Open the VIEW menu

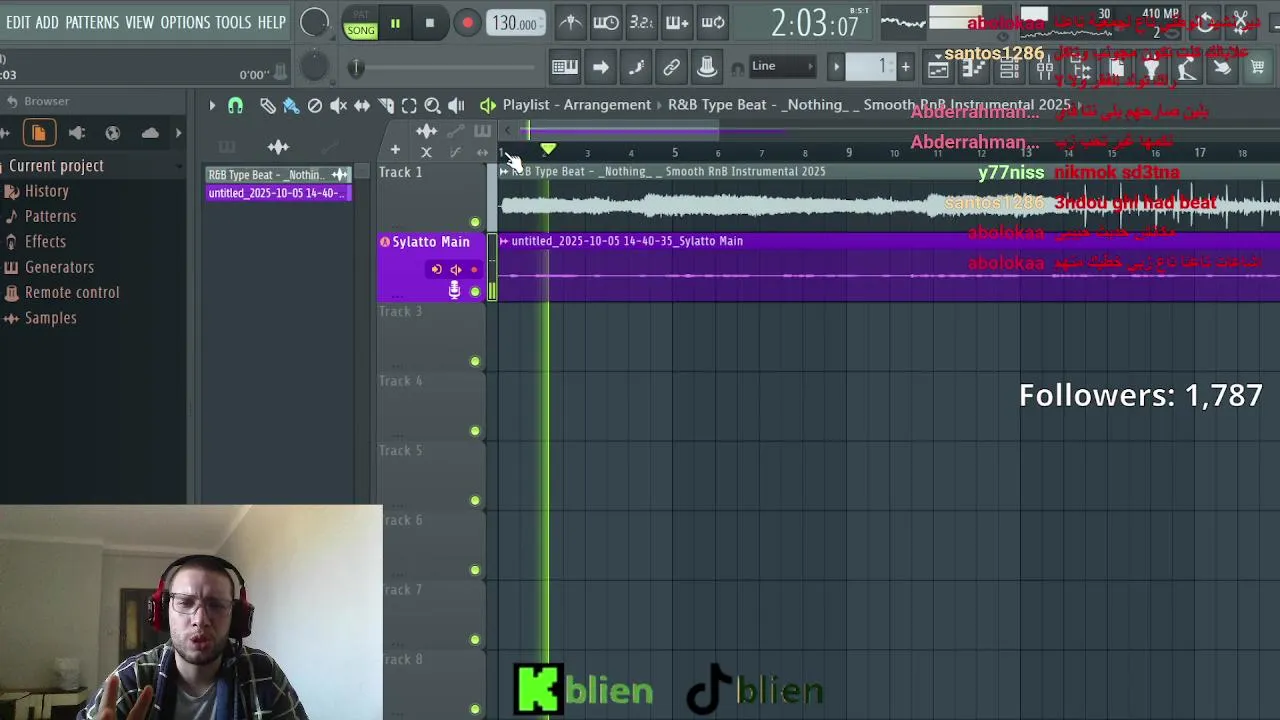click(139, 22)
